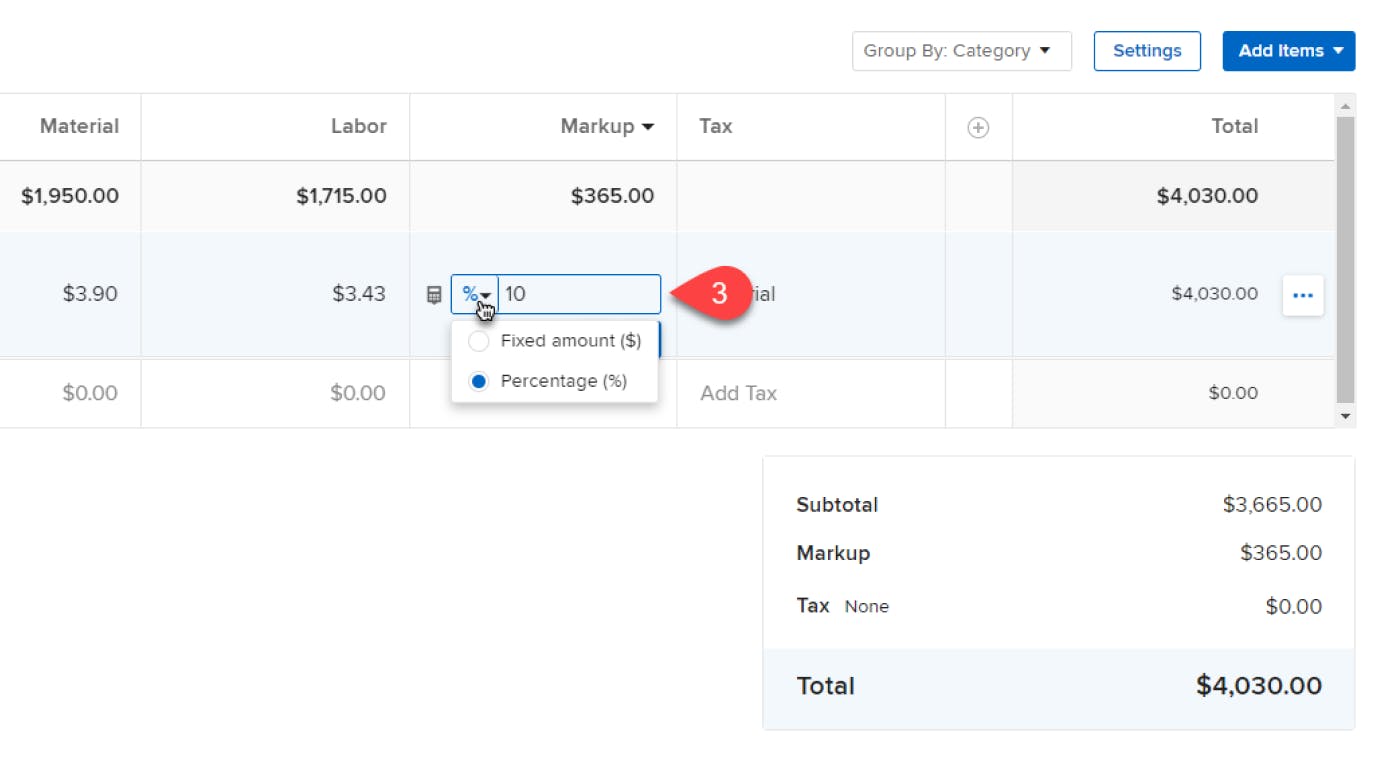Open the Group By: Category dropdown
1380x760 pixels.
click(961, 51)
